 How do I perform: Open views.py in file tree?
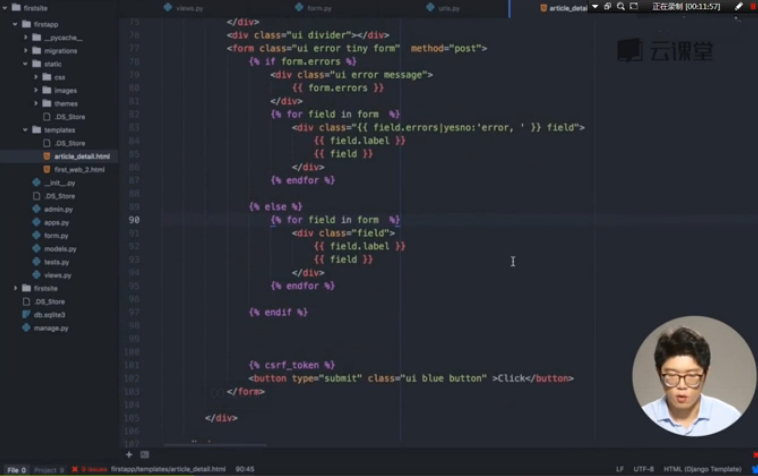[x=58, y=275]
